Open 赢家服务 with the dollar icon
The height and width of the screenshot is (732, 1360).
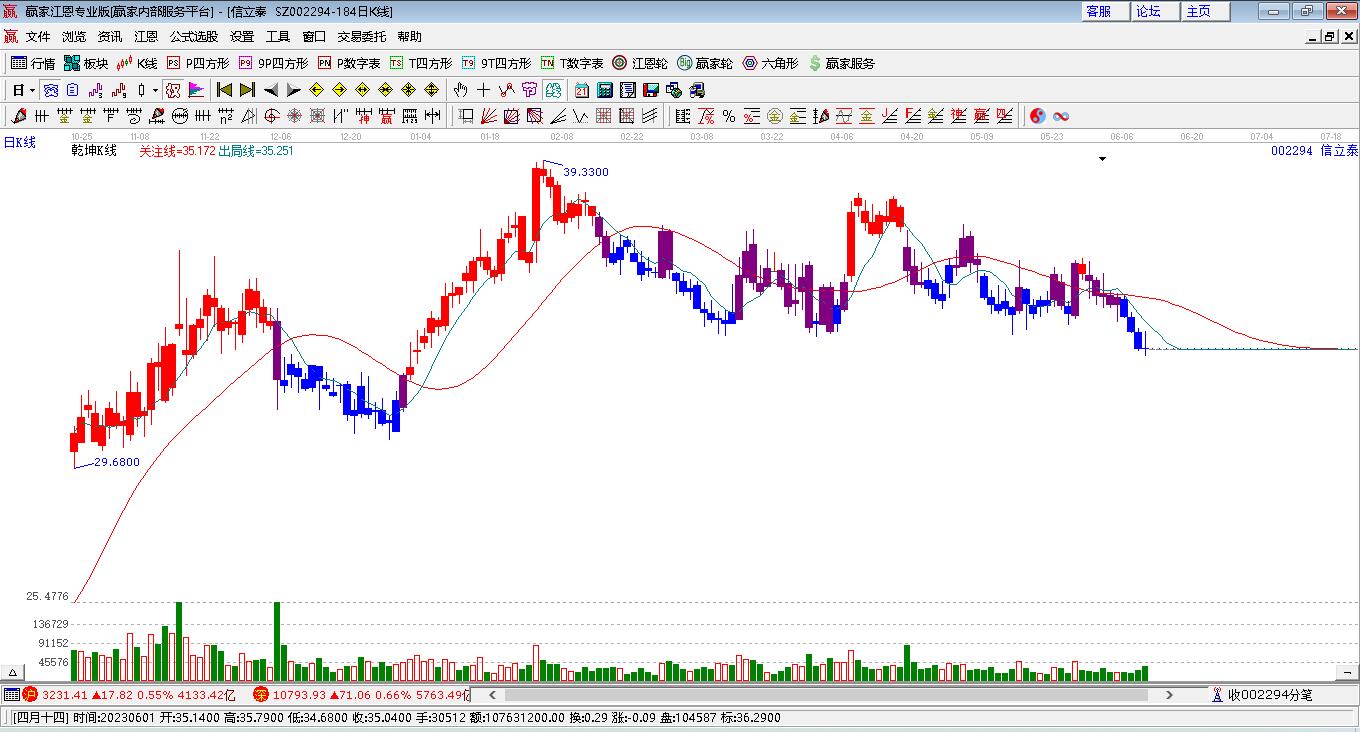841,63
